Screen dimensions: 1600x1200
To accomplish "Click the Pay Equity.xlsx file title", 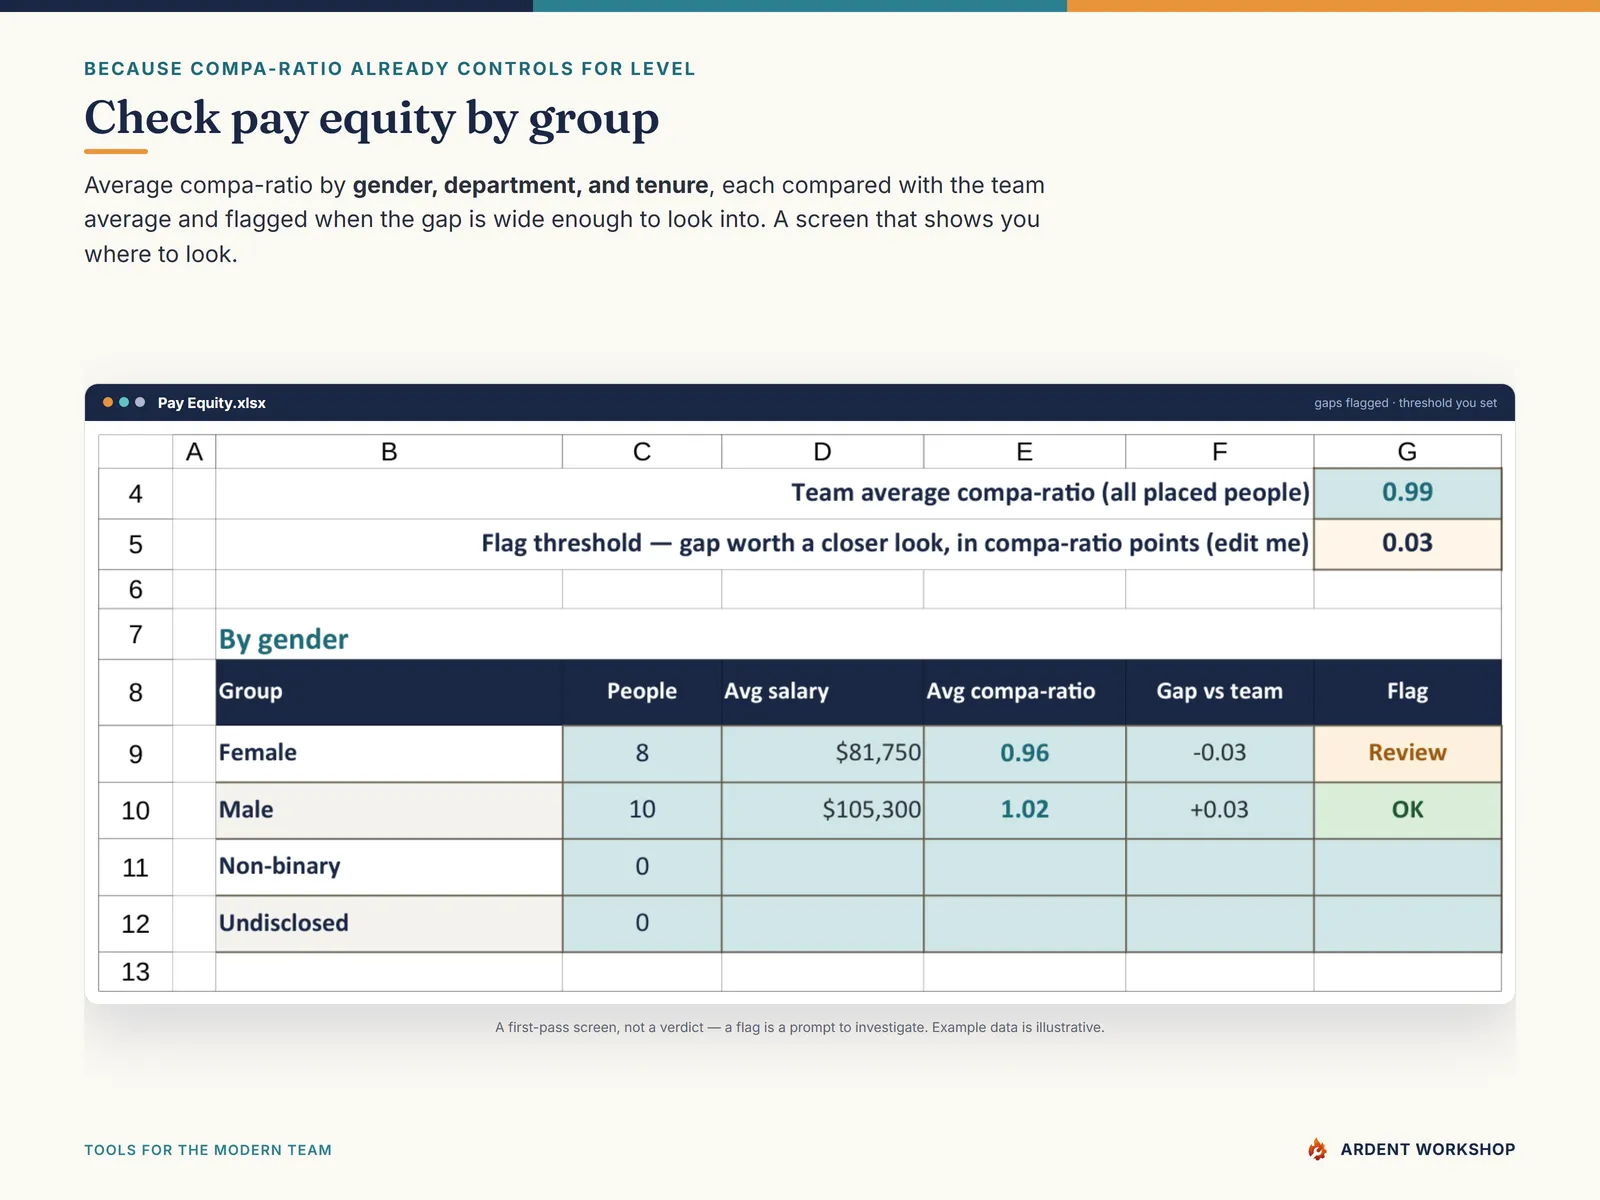I will [x=212, y=403].
